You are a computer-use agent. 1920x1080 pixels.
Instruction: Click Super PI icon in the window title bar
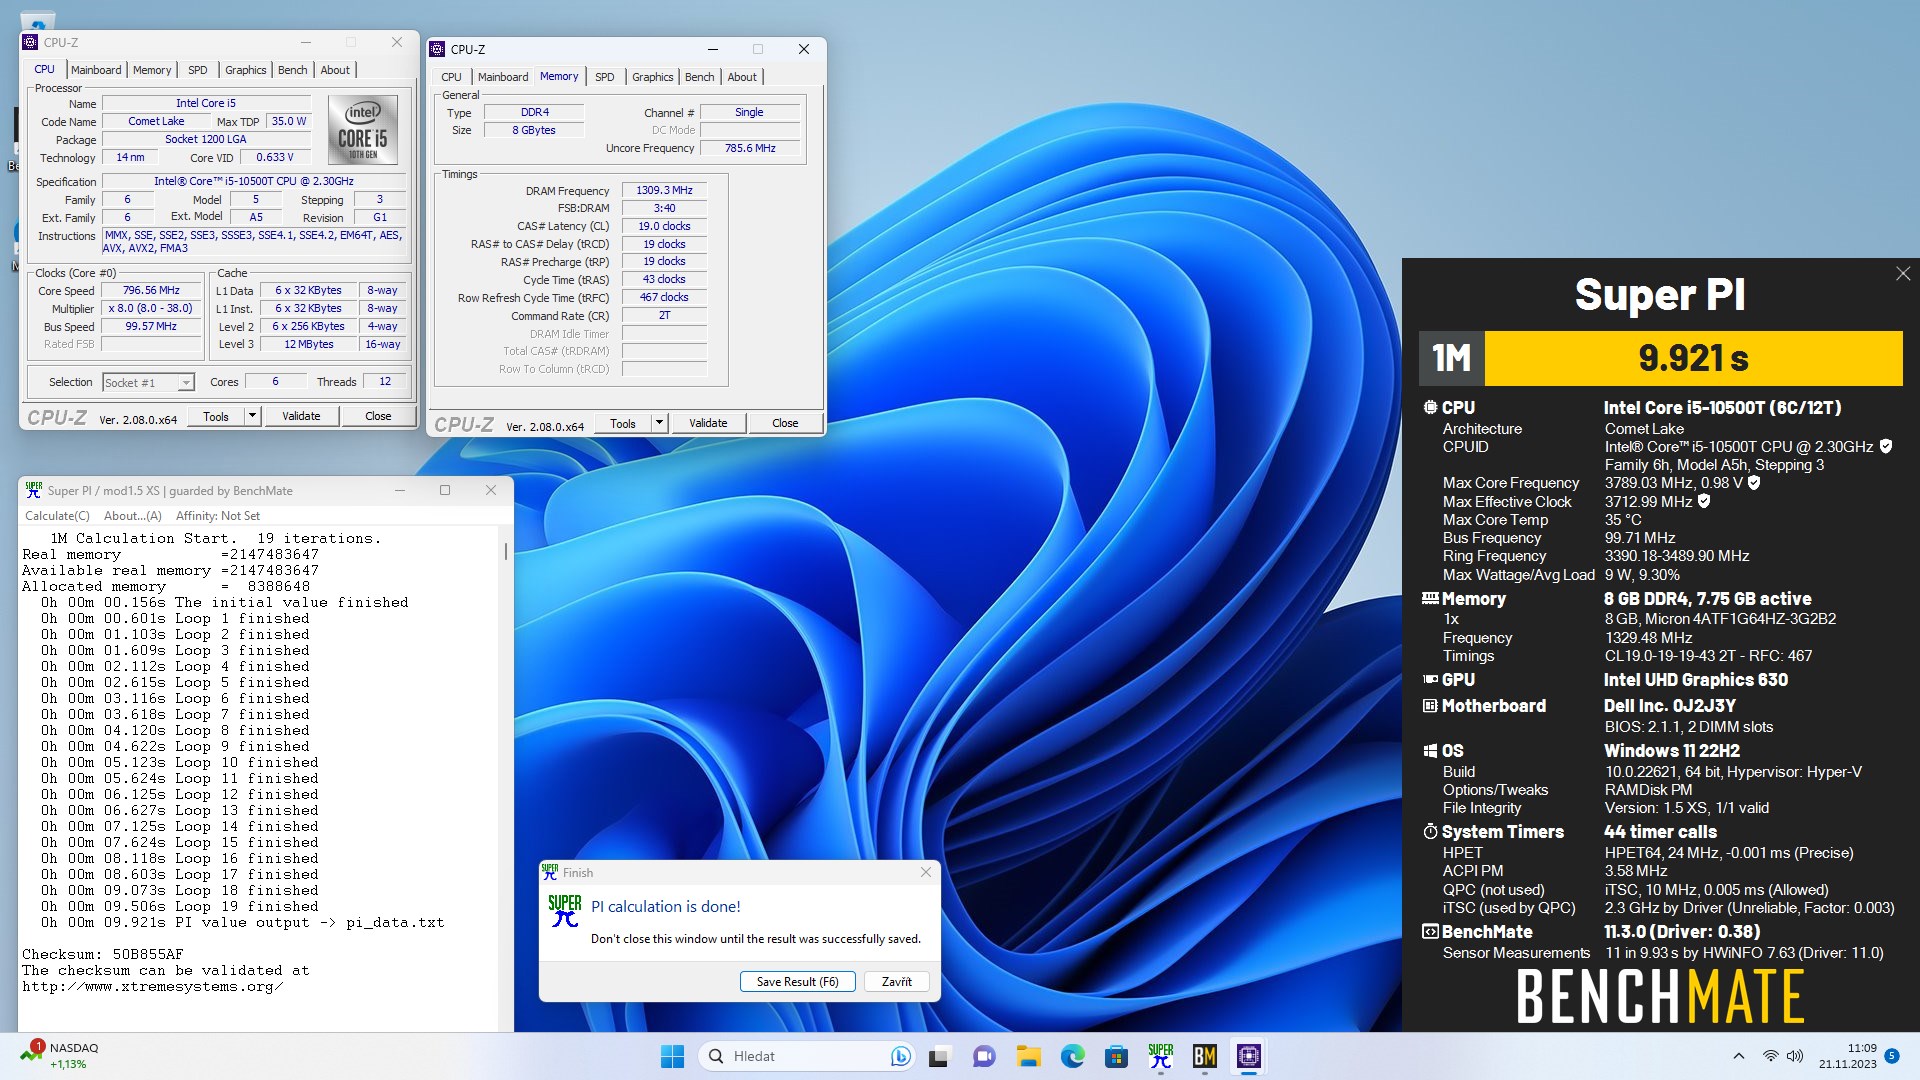pos(34,490)
